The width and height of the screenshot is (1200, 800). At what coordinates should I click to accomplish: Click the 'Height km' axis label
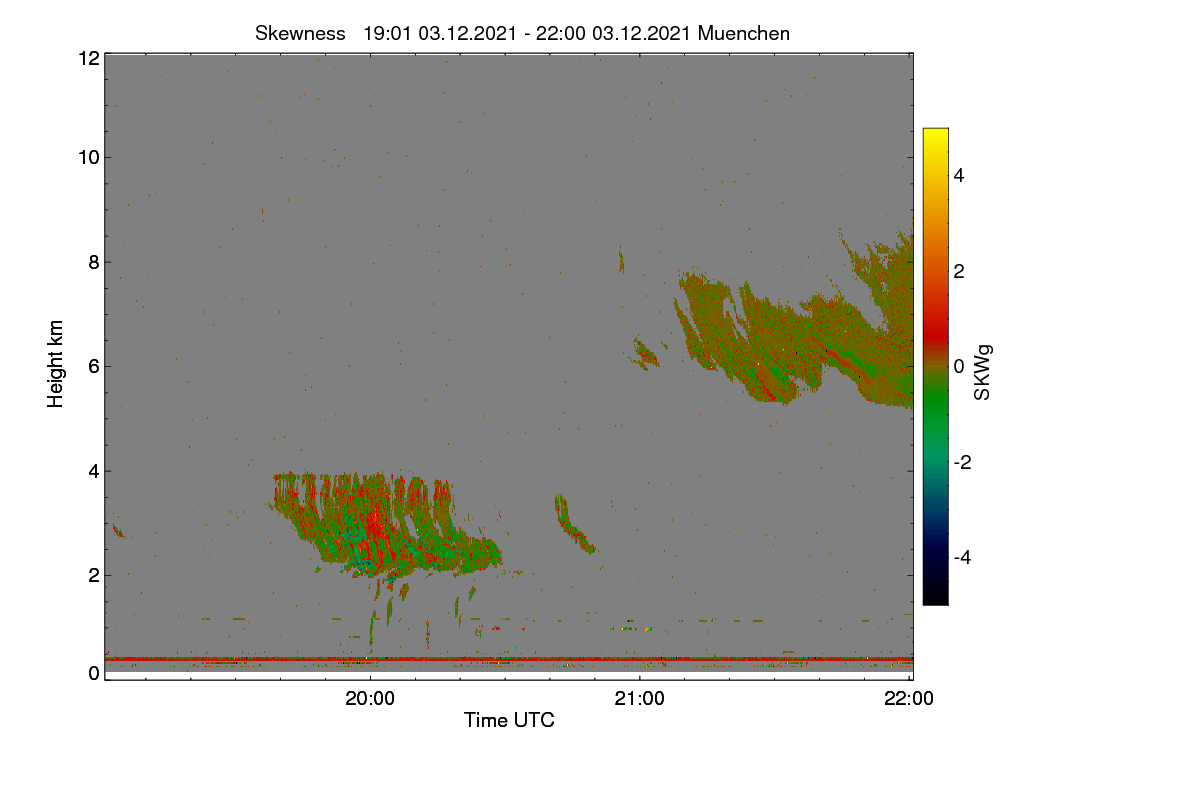coord(56,364)
